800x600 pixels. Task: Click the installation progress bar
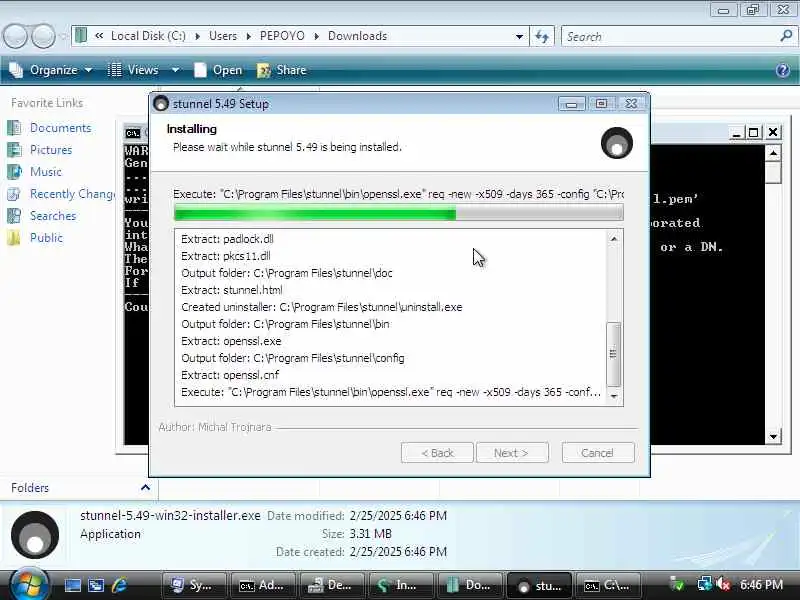pyautogui.click(x=398, y=213)
